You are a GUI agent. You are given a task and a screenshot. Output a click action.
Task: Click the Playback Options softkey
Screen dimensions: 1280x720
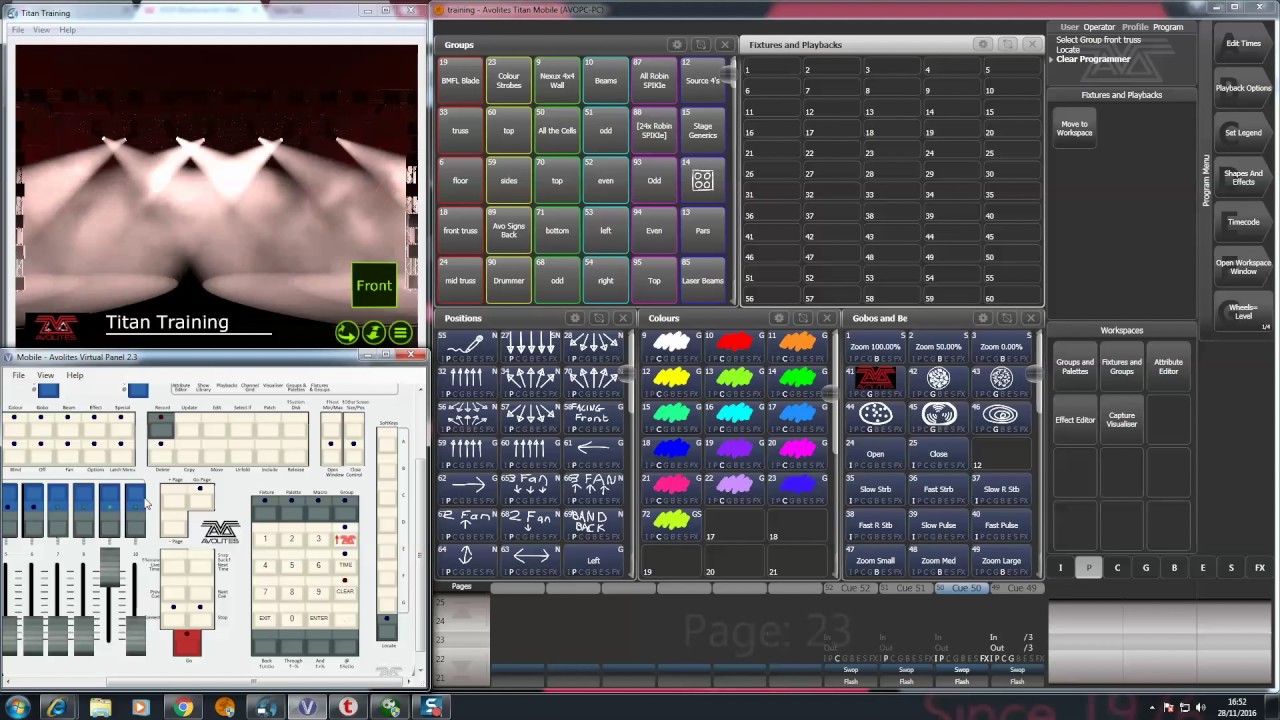click(x=1243, y=88)
